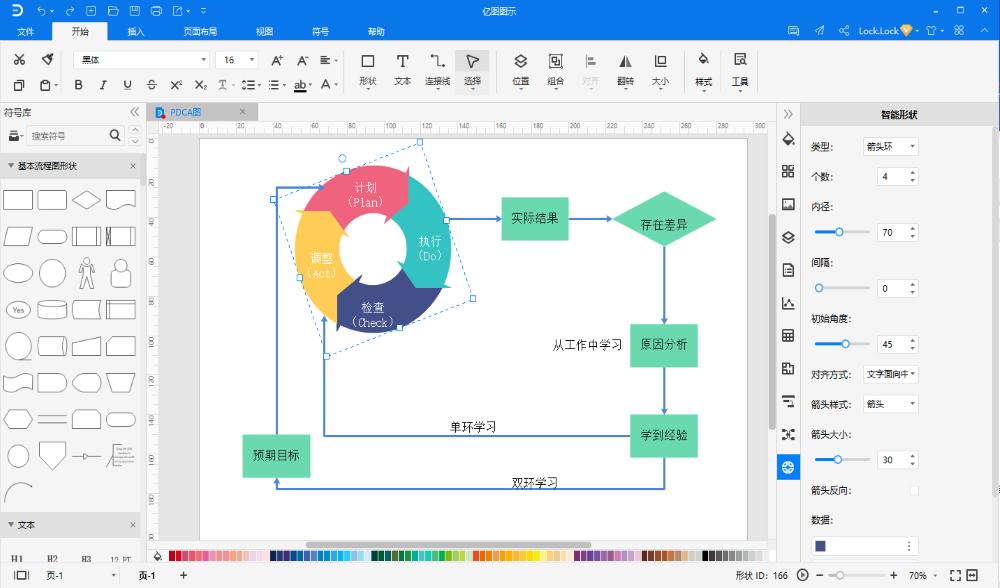This screenshot has width=1000, height=588.
Task: Click the 实际结果 box in the diagram
Action: point(535,218)
